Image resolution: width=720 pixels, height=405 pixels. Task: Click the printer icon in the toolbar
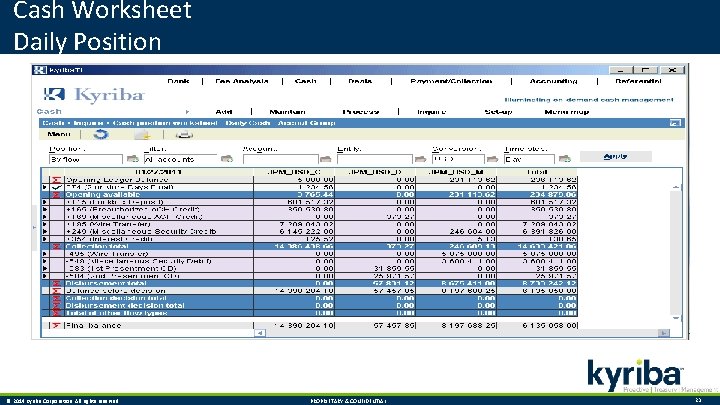point(184,135)
